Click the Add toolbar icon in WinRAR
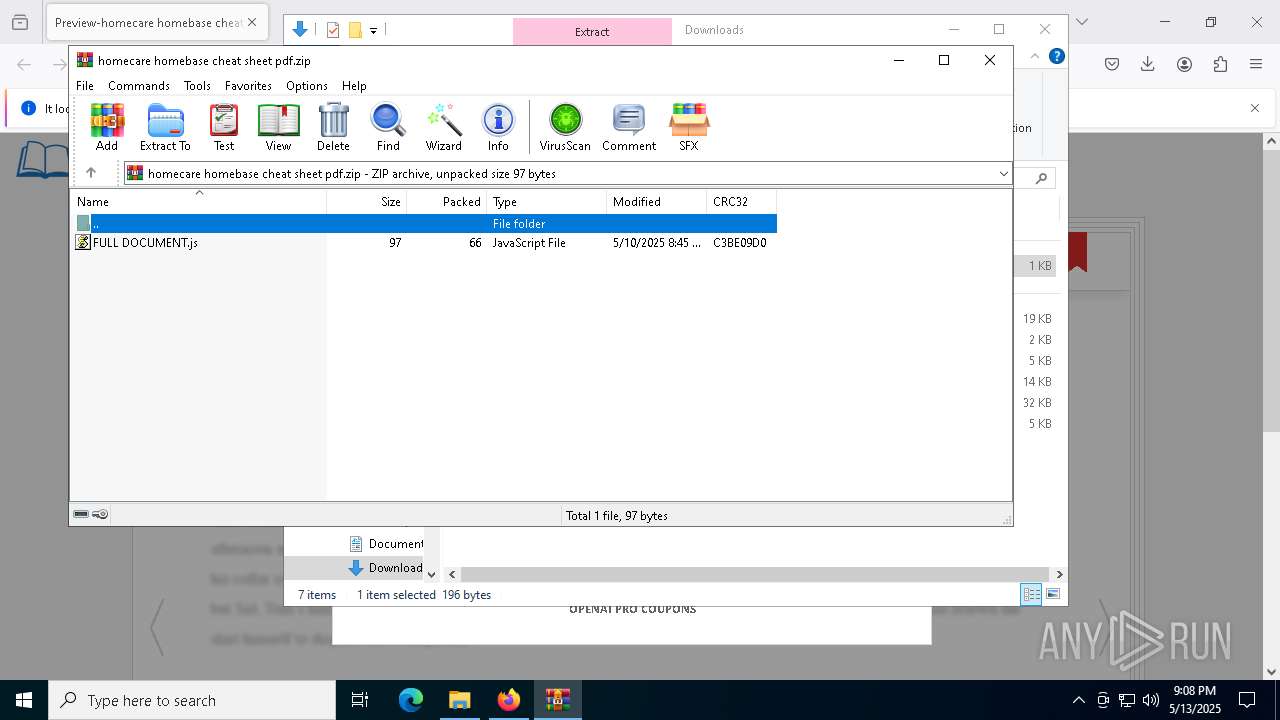Image resolution: width=1280 pixels, height=720 pixels. pos(107,127)
